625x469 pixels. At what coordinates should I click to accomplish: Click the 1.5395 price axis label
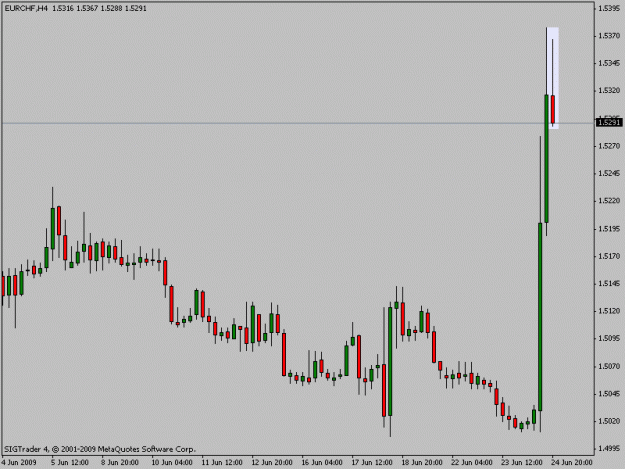point(609,8)
